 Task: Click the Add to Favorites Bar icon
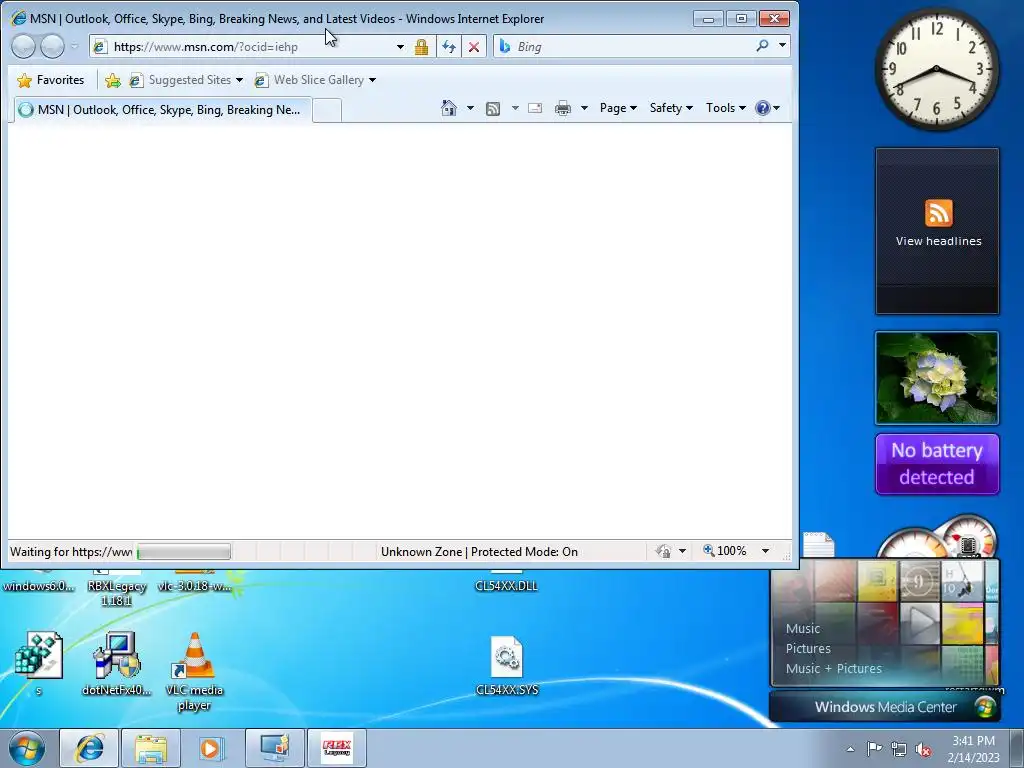[x=112, y=80]
